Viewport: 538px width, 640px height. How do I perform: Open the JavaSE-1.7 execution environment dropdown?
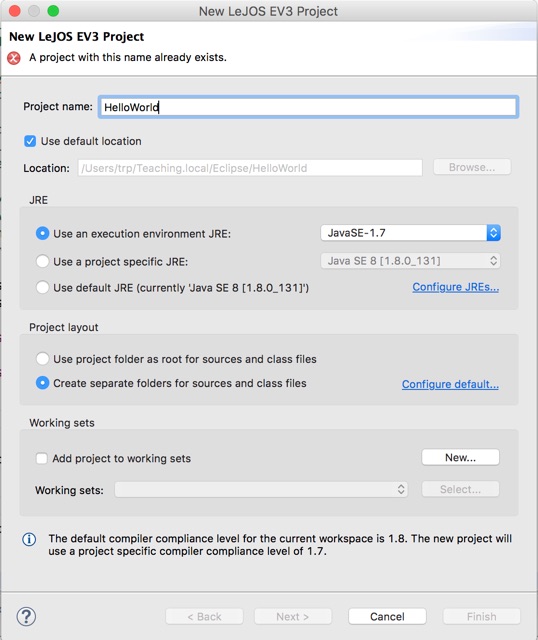[411, 233]
